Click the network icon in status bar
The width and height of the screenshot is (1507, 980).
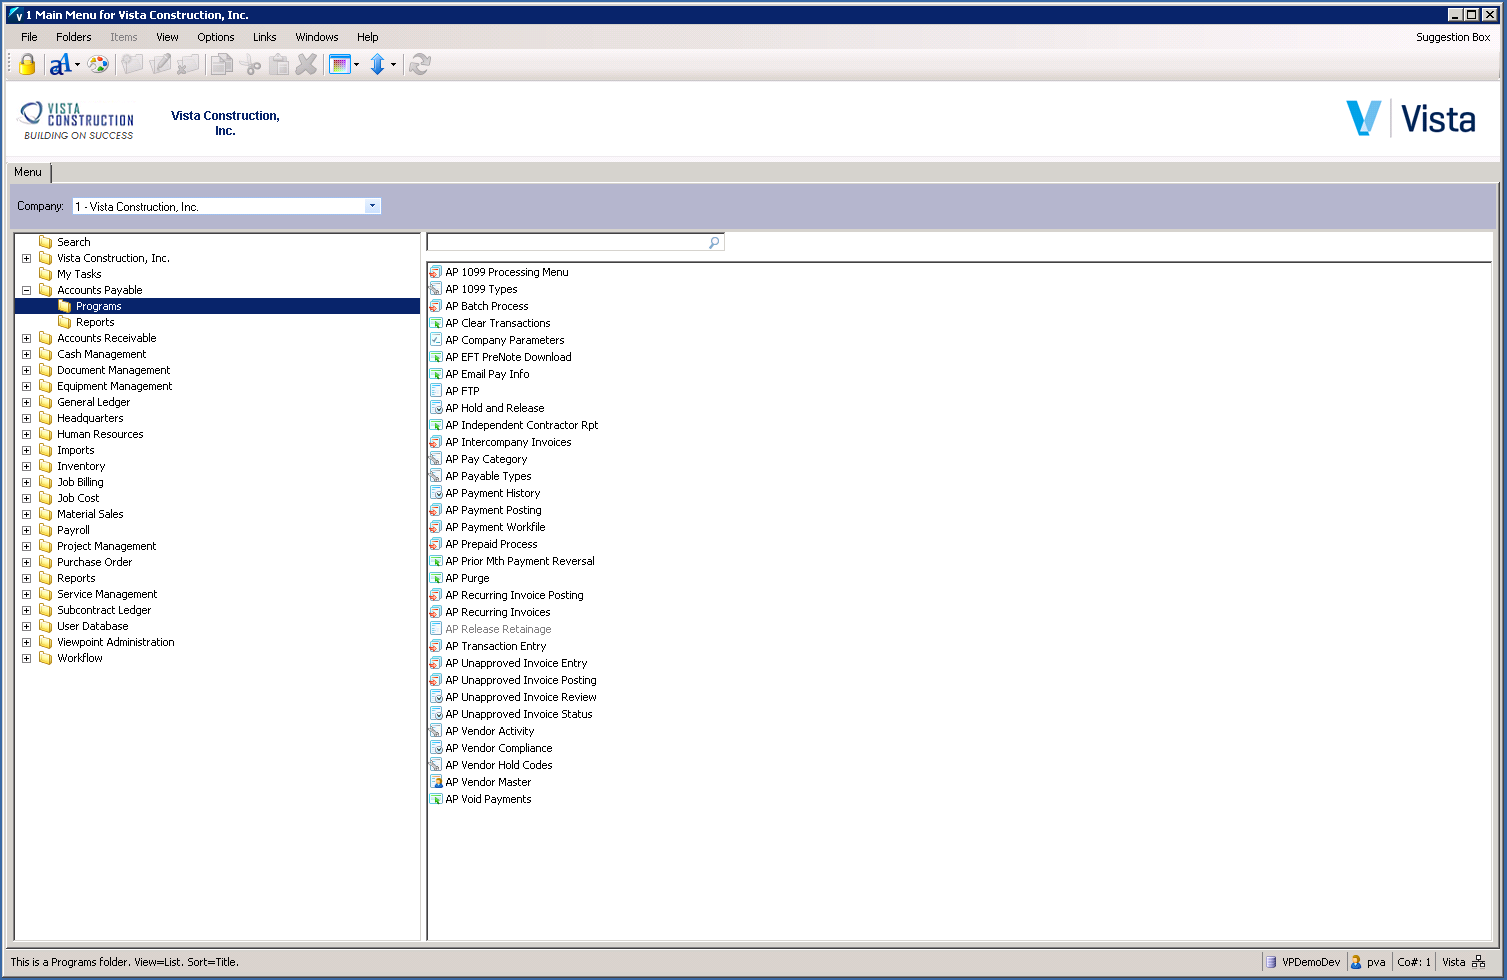pyautogui.click(x=1478, y=962)
